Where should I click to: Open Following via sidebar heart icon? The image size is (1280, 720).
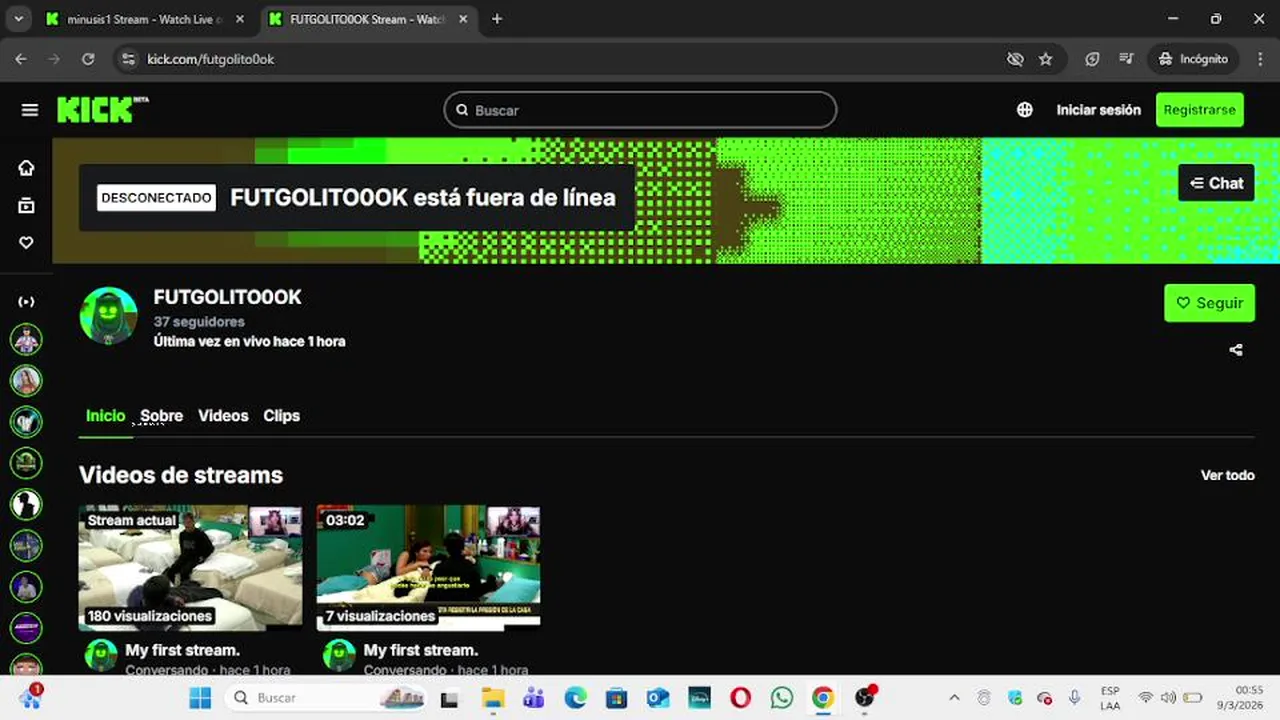click(x=26, y=242)
